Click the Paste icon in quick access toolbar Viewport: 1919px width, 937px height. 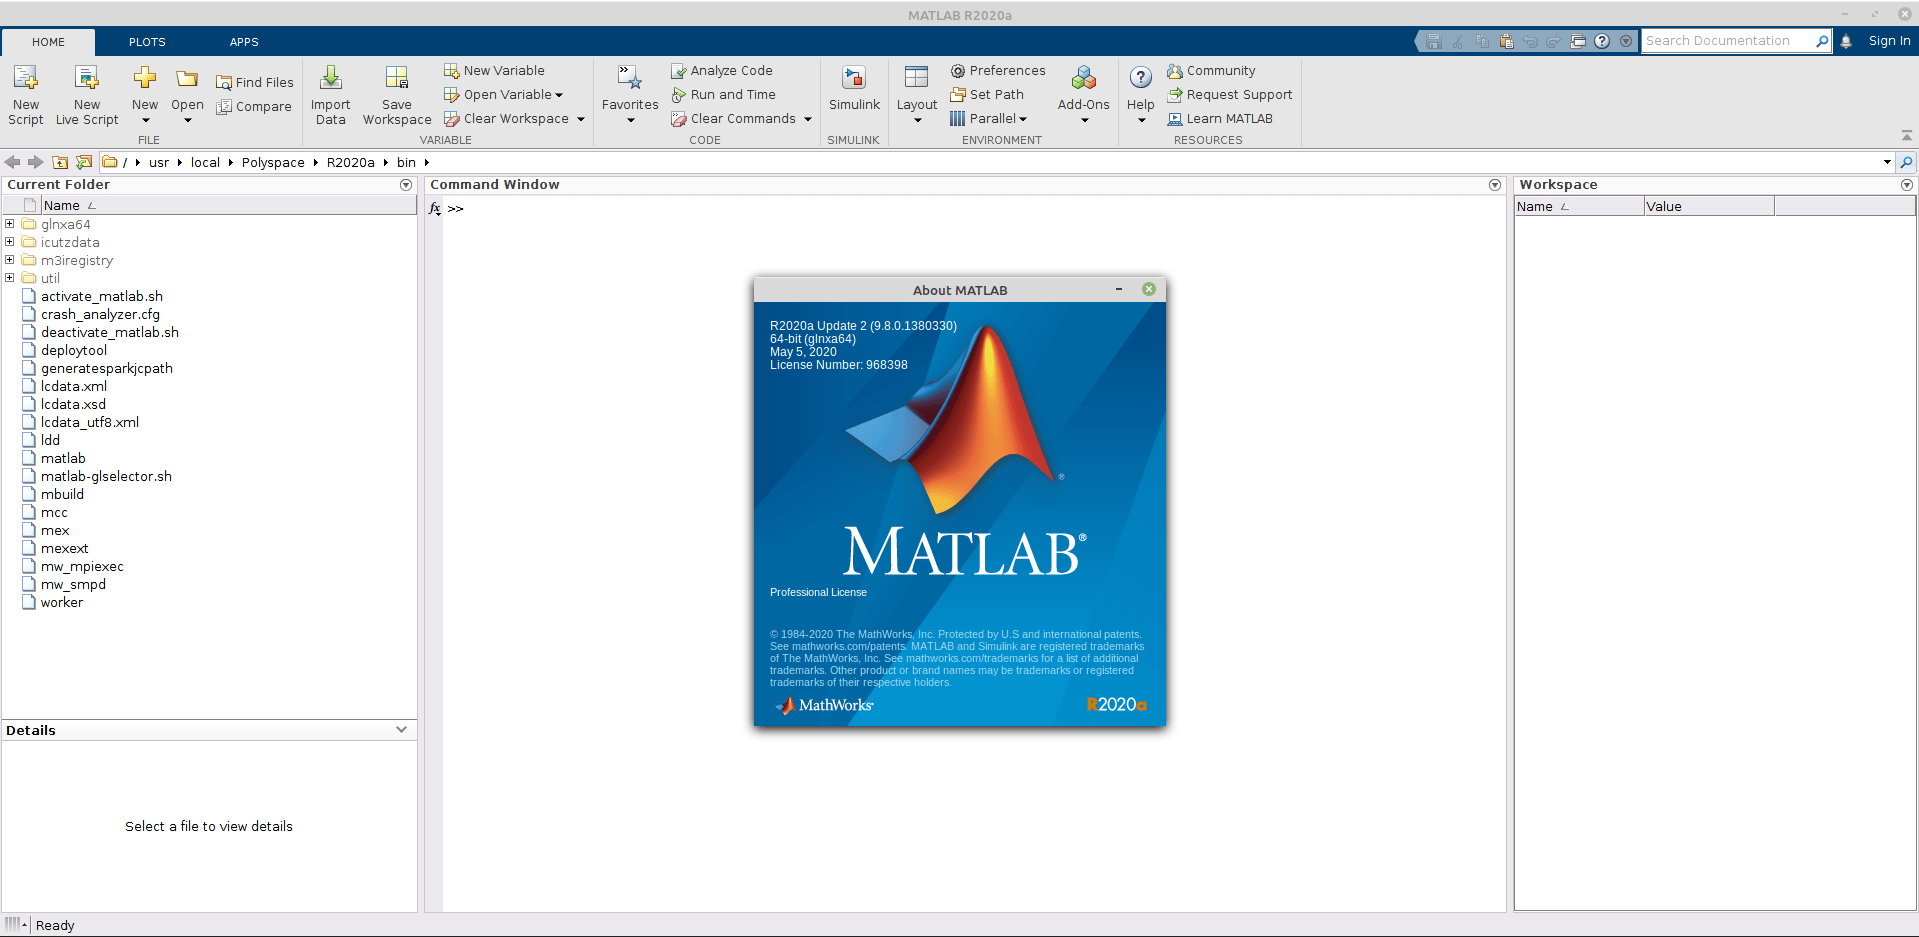[x=1506, y=41]
